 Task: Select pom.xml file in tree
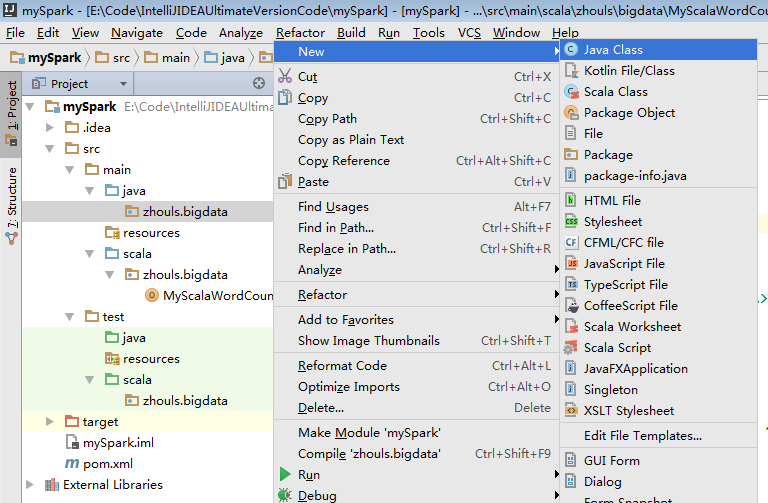point(99,464)
